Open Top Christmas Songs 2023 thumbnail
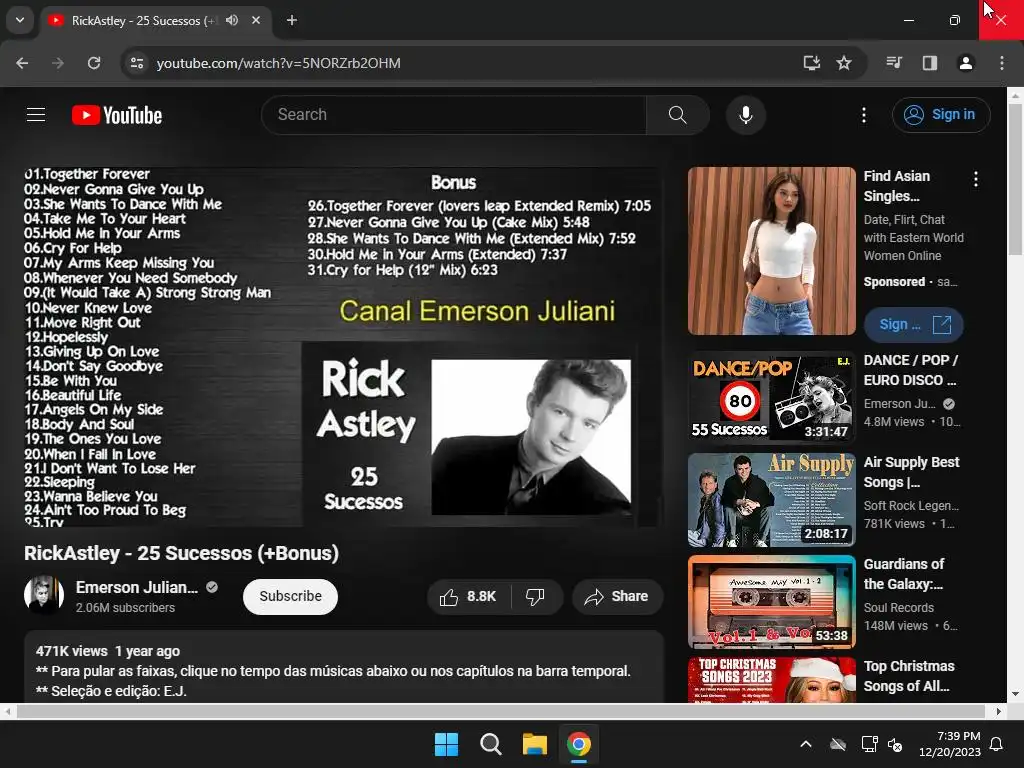The height and width of the screenshot is (768, 1024). pos(771,680)
